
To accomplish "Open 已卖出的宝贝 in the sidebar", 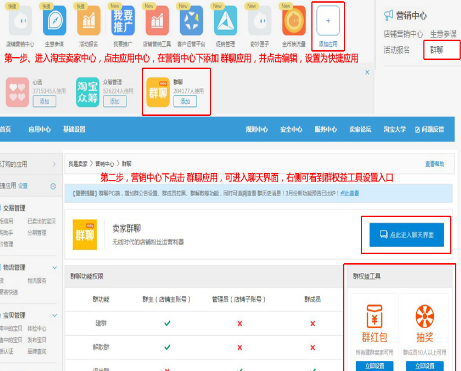I will 42,221.
